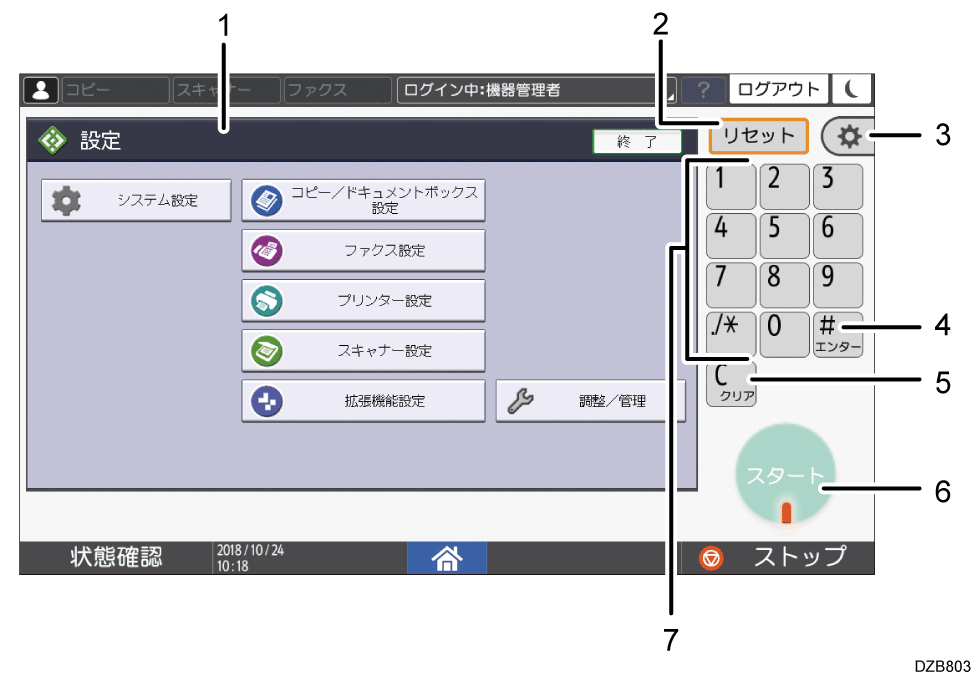This screenshot has width=974, height=679.
Task: Tap the home screen icon at bottom center
Action: pyautogui.click(x=446, y=558)
